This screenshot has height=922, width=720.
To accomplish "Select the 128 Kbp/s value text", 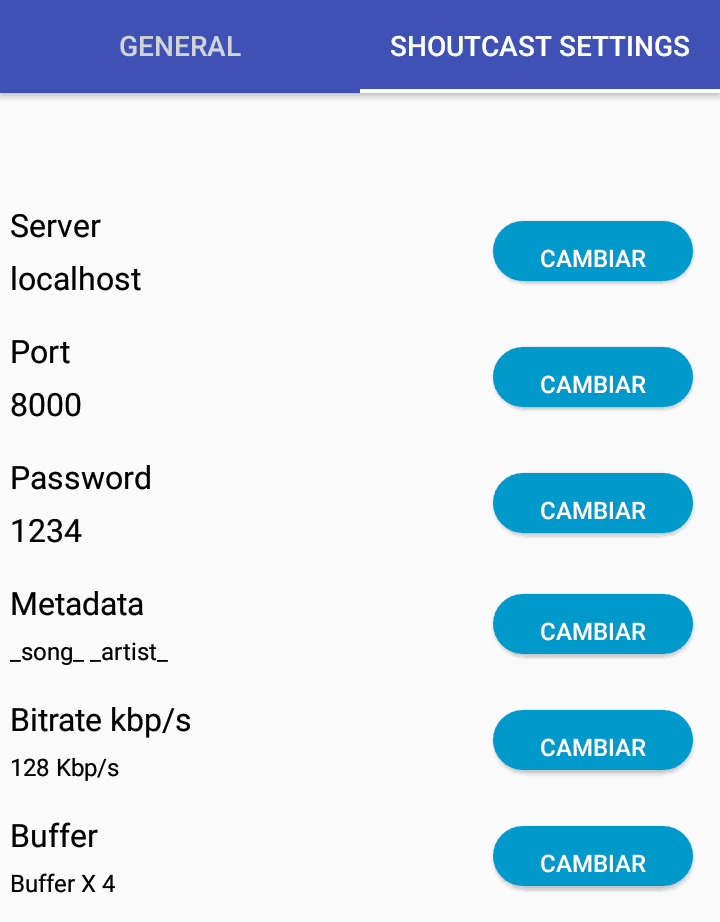I will (x=65, y=768).
